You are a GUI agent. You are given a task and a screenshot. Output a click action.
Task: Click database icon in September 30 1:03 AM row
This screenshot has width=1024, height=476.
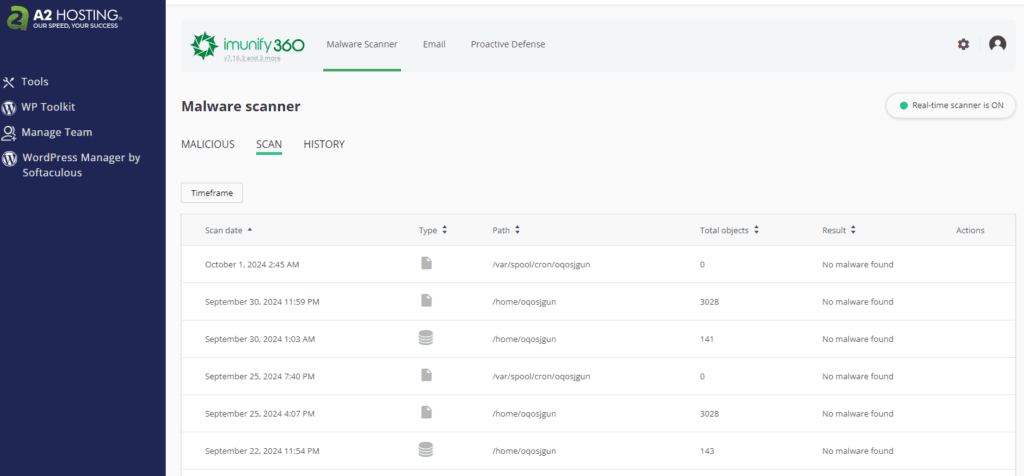(426, 338)
